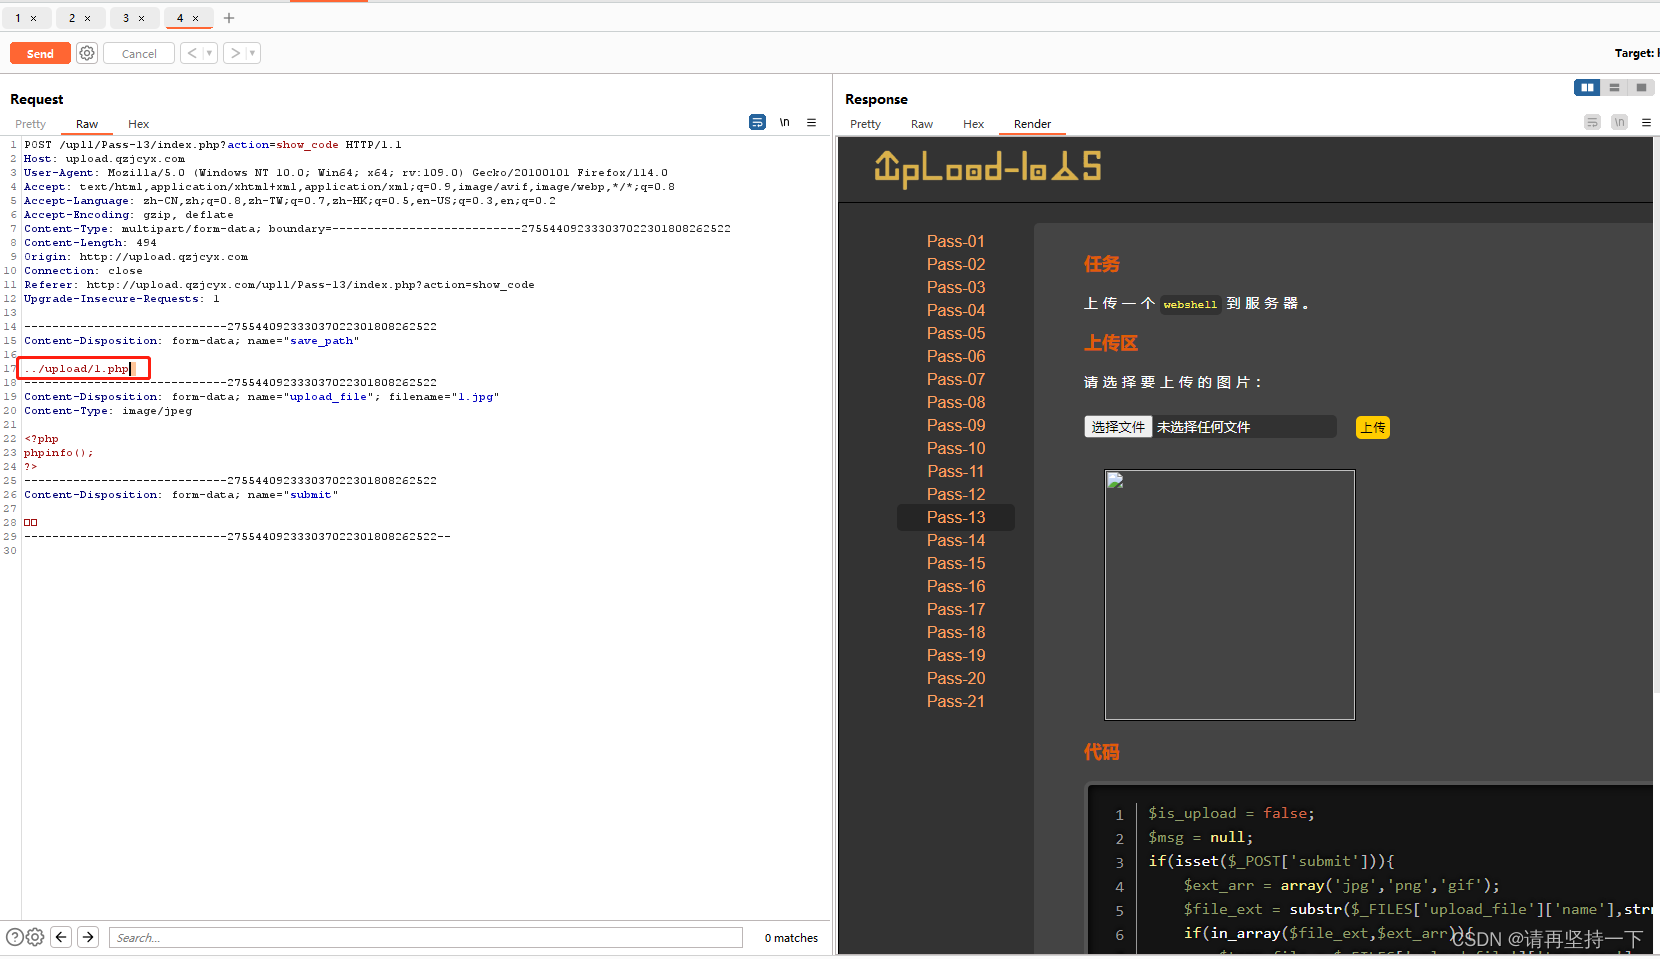Toggle non-printable \n characters in Request panel

click(785, 122)
